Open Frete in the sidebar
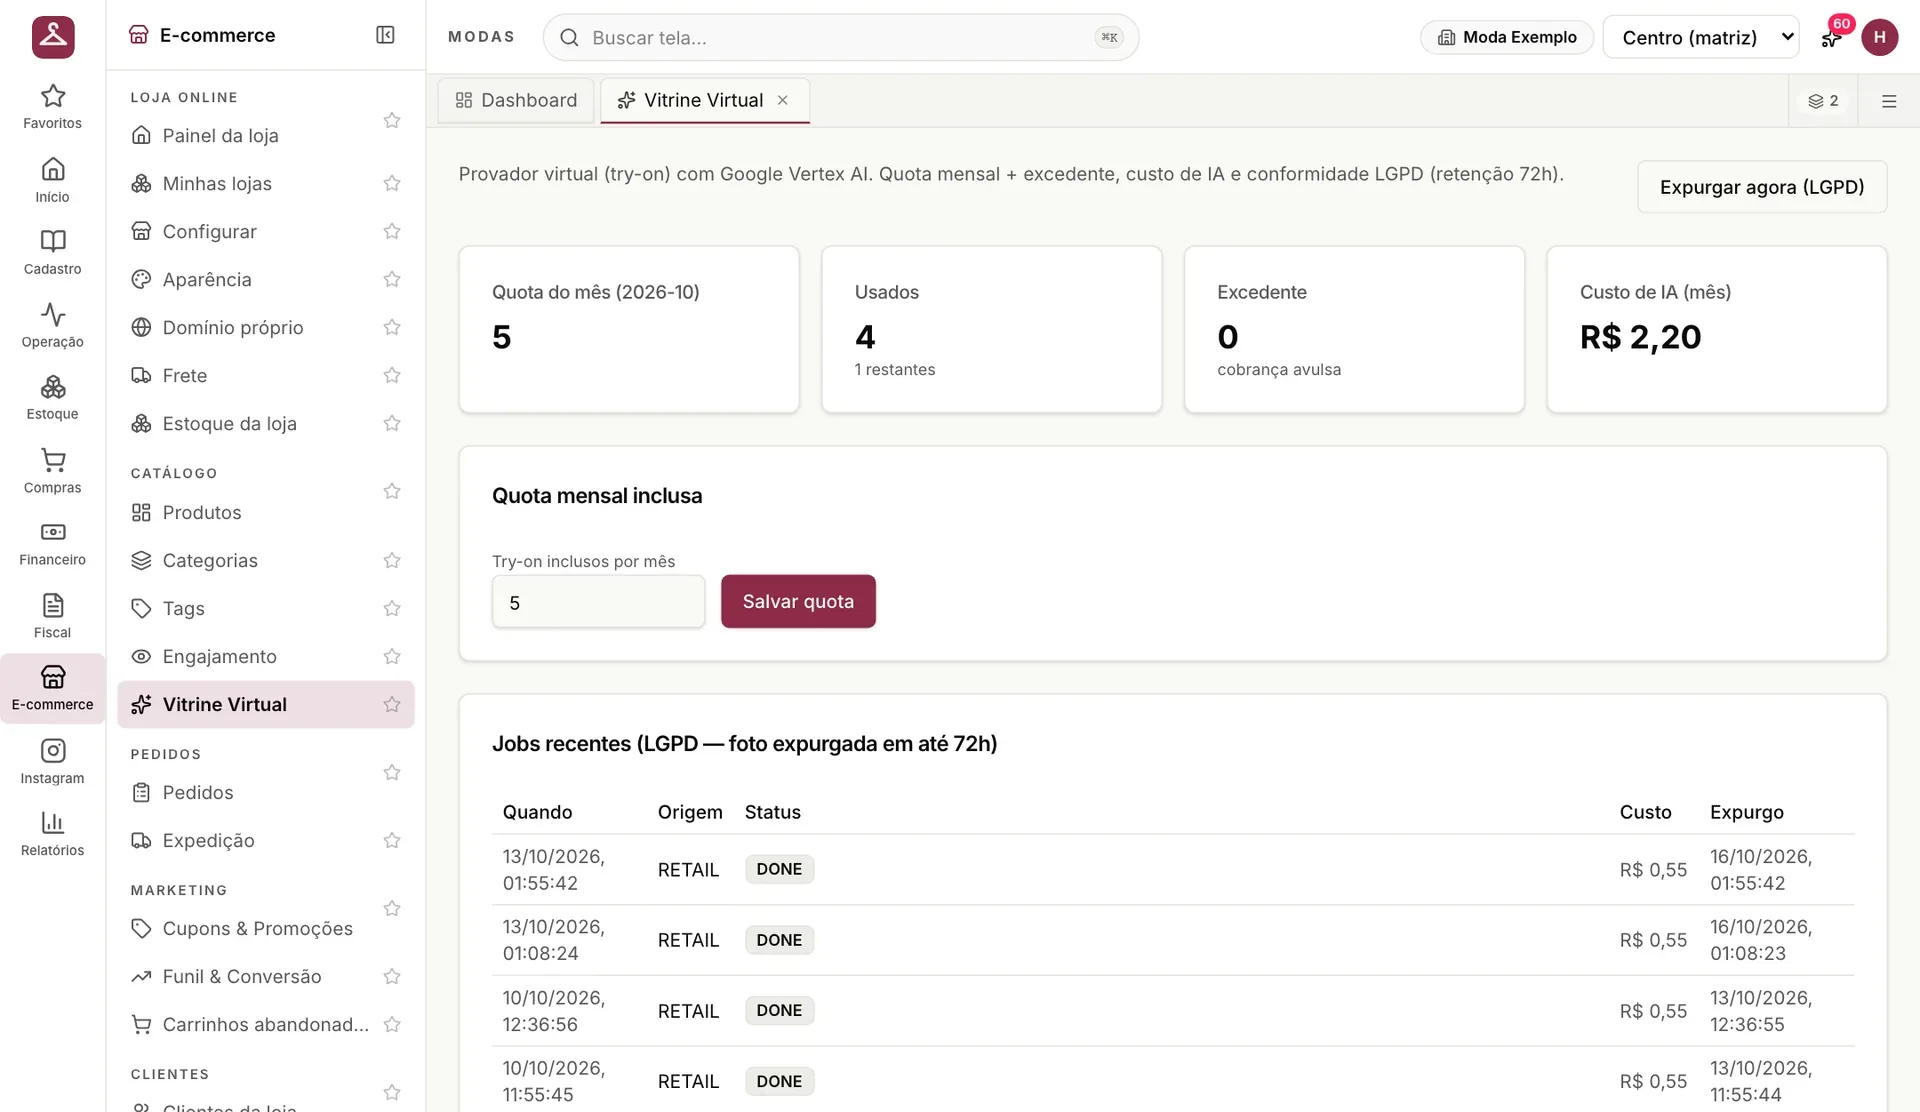The width and height of the screenshot is (1920, 1112). tap(265, 375)
